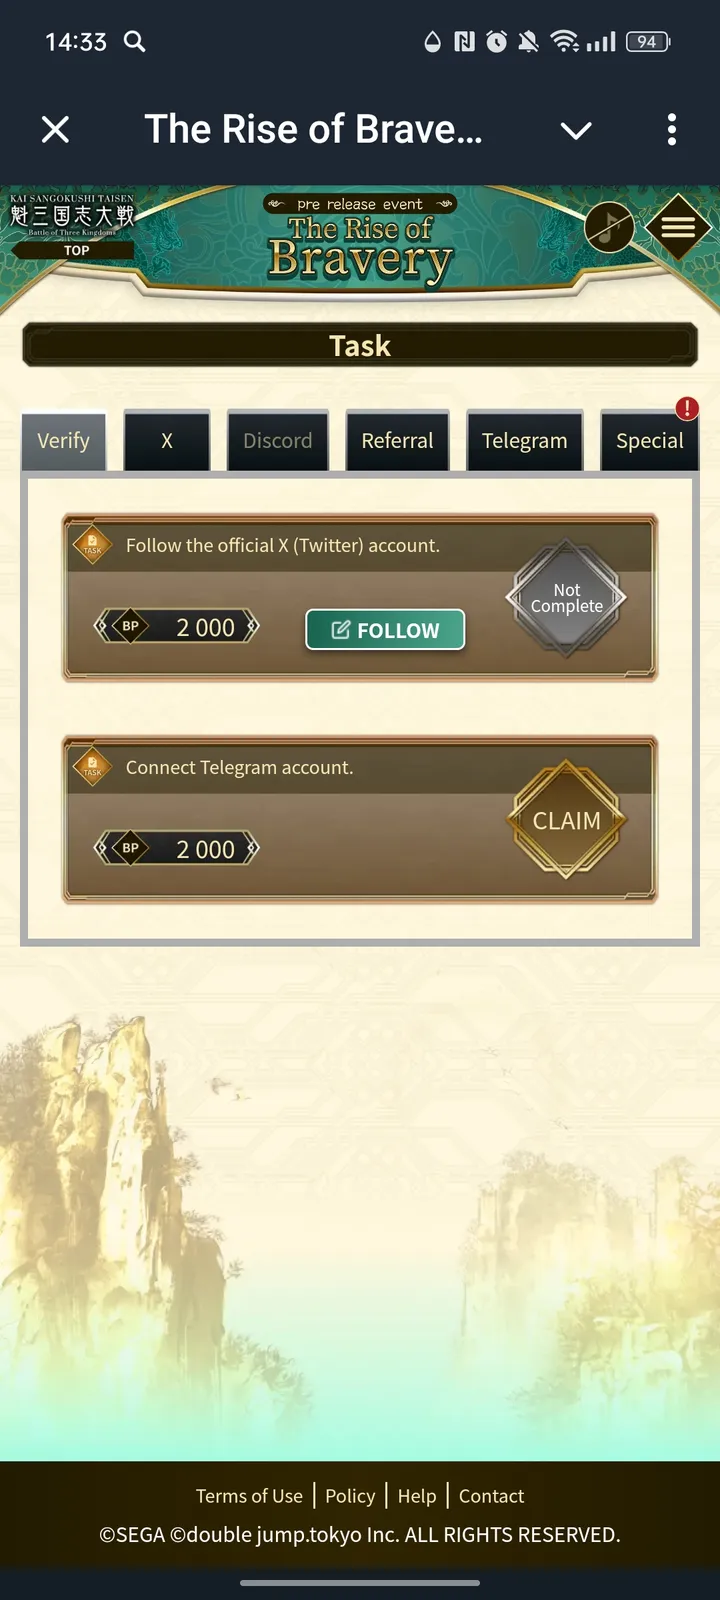The height and width of the screenshot is (1600, 720).
Task: Switch to the Verify tab
Action: [64, 441]
